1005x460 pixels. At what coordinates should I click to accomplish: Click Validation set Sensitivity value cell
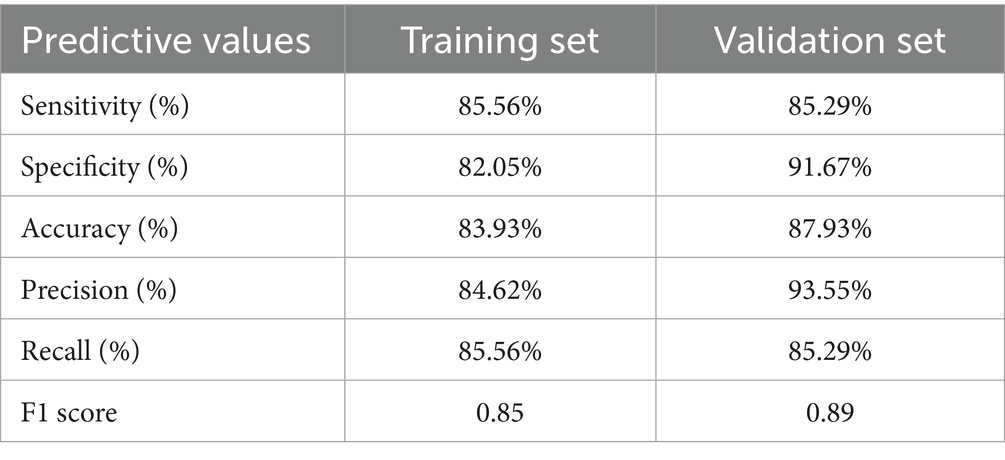829,106
